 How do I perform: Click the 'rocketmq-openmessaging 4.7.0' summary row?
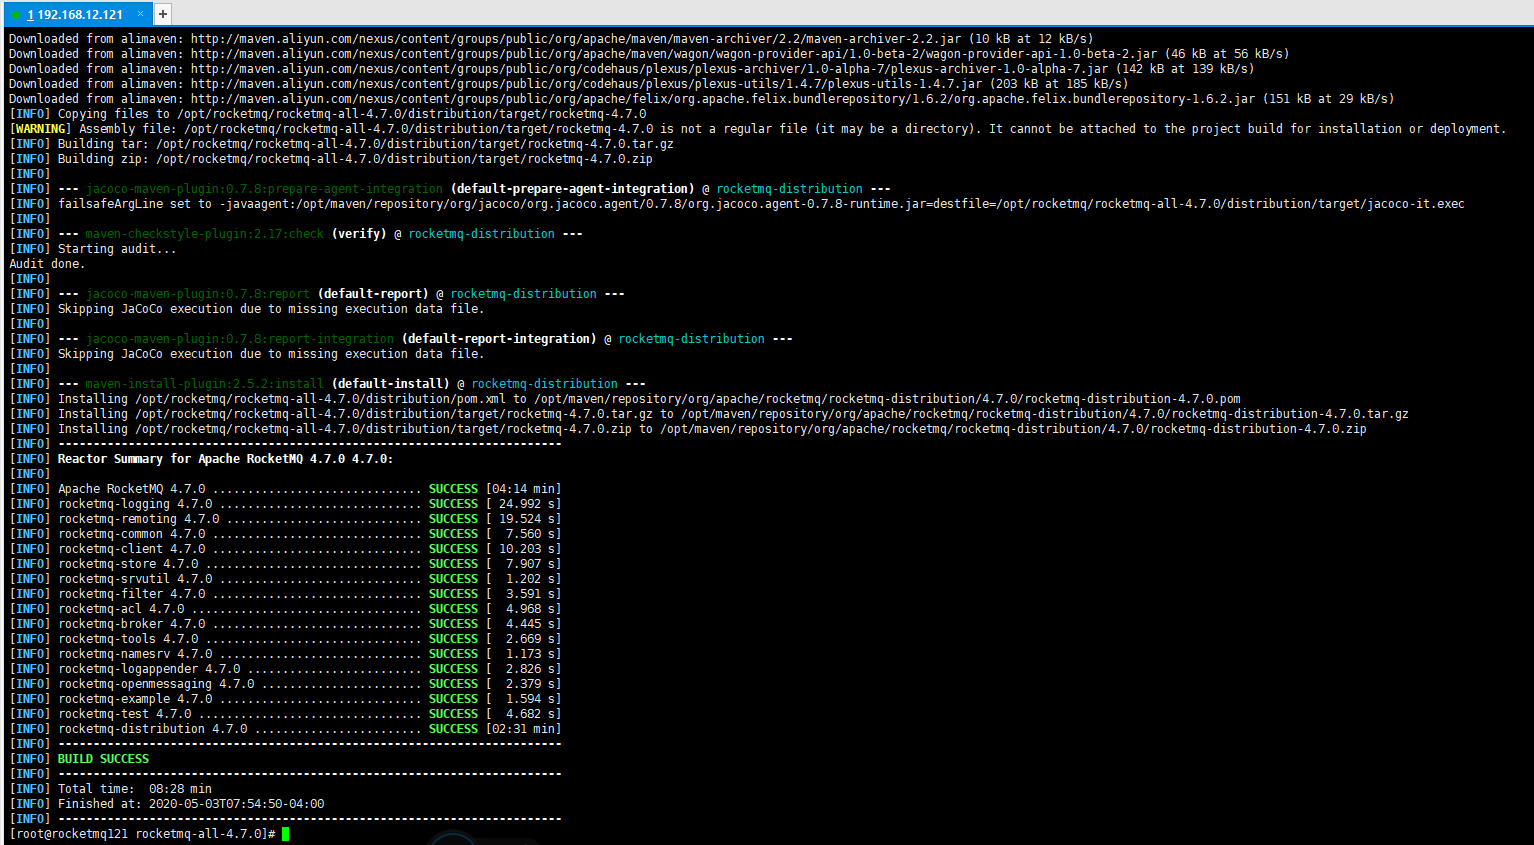(285, 684)
